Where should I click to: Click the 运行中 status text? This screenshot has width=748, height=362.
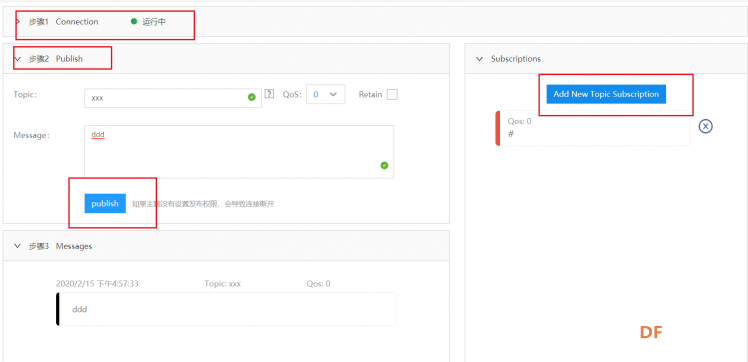[x=154, y=21]
